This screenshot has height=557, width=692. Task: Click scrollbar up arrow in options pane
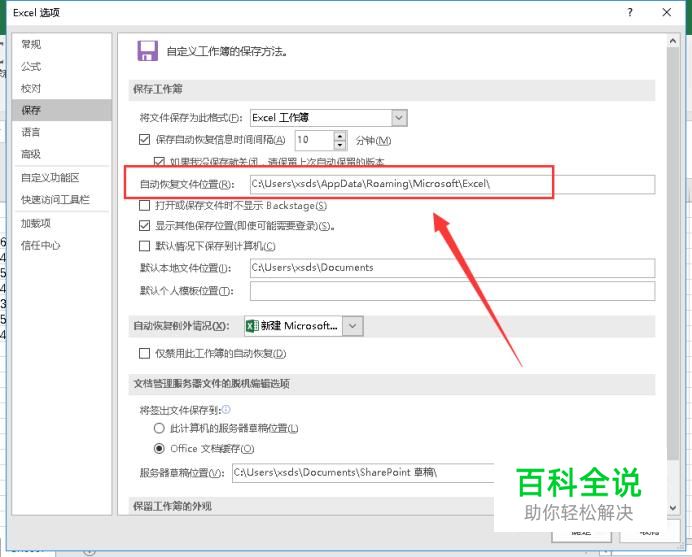point(672,41)
